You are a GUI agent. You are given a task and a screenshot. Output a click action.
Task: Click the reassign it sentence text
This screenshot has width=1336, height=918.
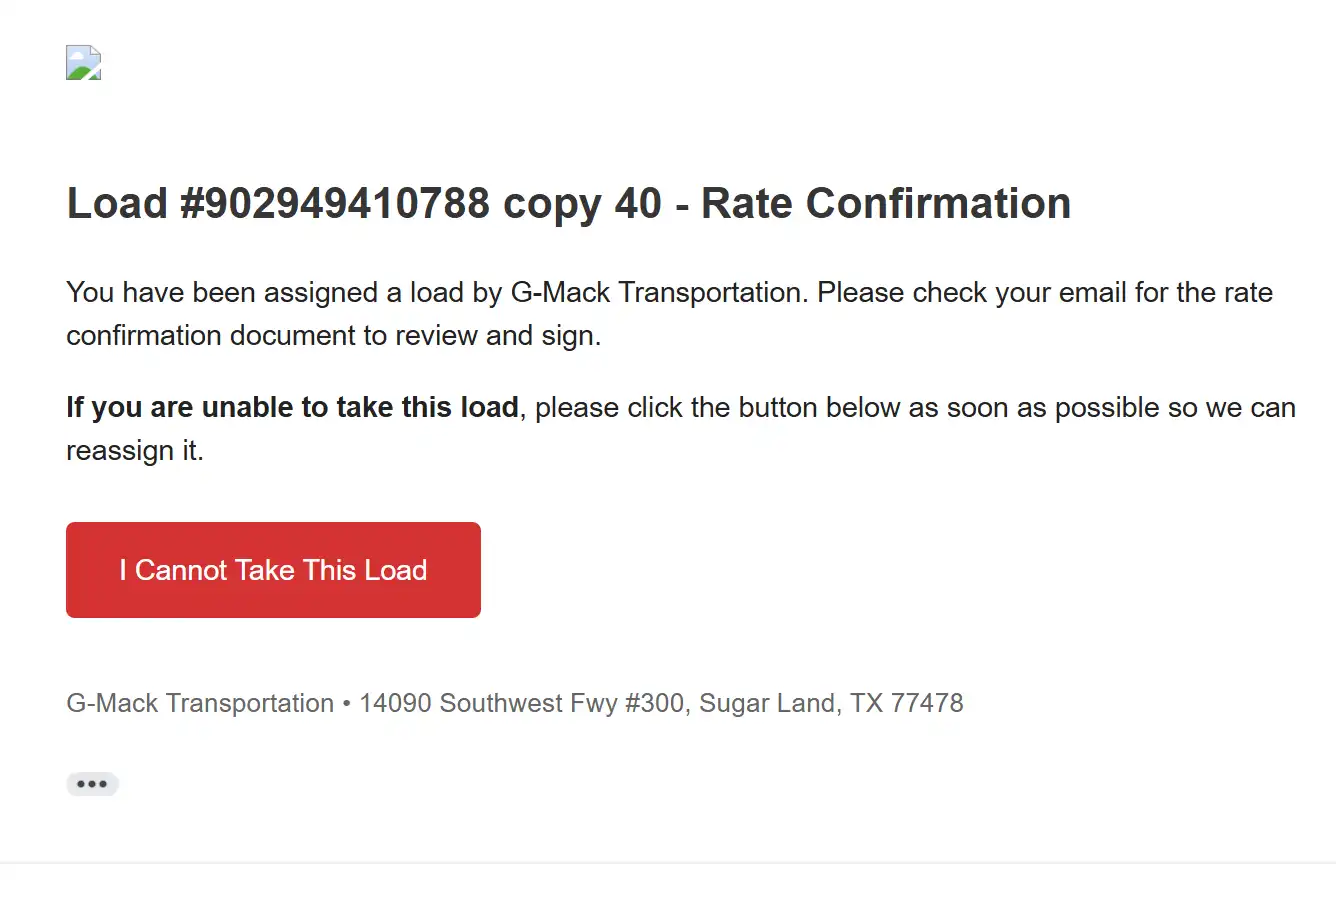134,450
